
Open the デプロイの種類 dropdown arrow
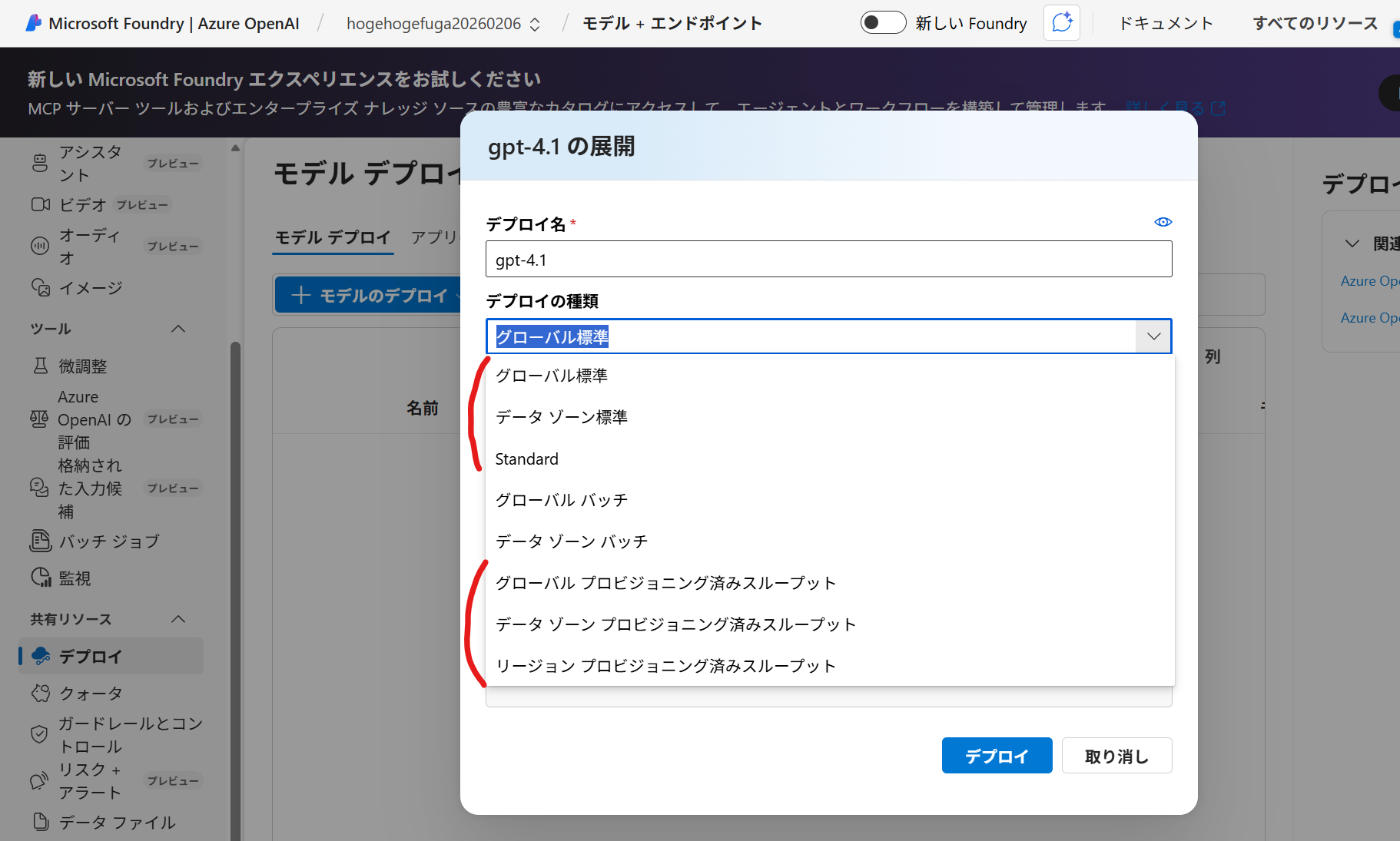tap(1154, 337)
